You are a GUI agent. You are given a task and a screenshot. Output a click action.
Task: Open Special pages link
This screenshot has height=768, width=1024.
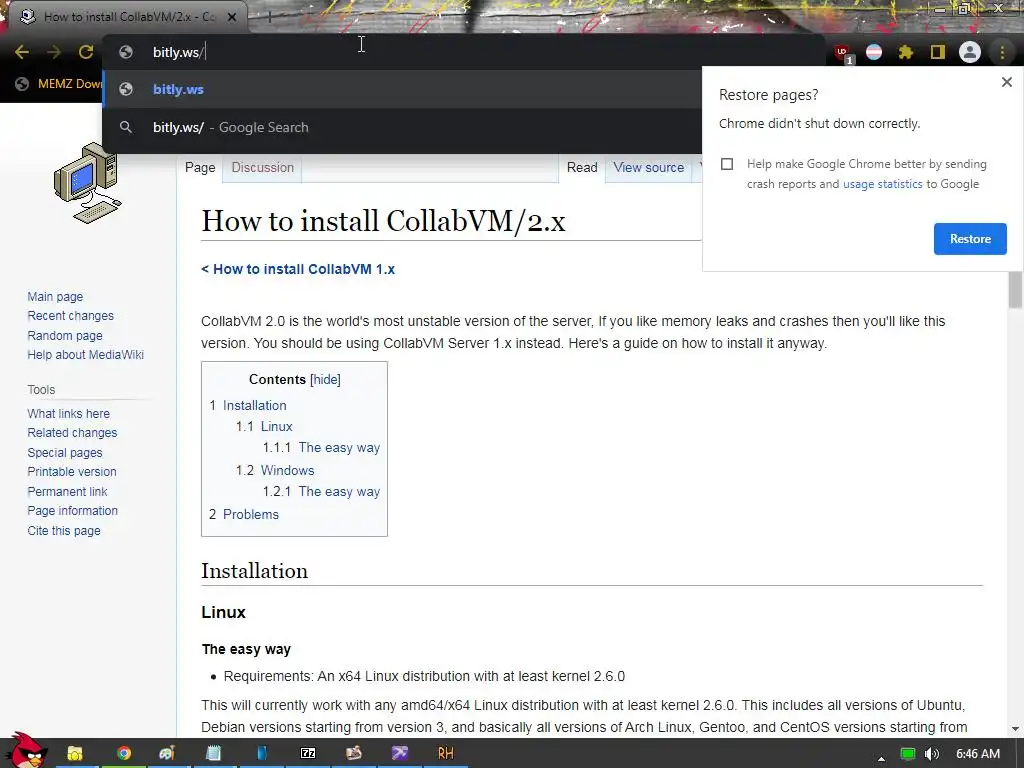[65, 453]
